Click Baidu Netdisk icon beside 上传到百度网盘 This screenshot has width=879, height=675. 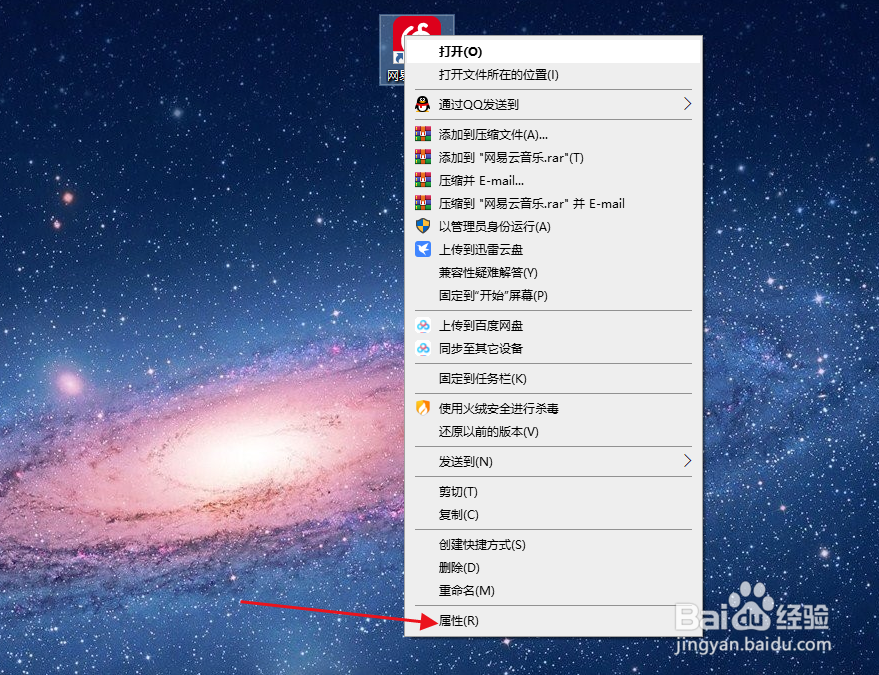(x=423, y=325)
